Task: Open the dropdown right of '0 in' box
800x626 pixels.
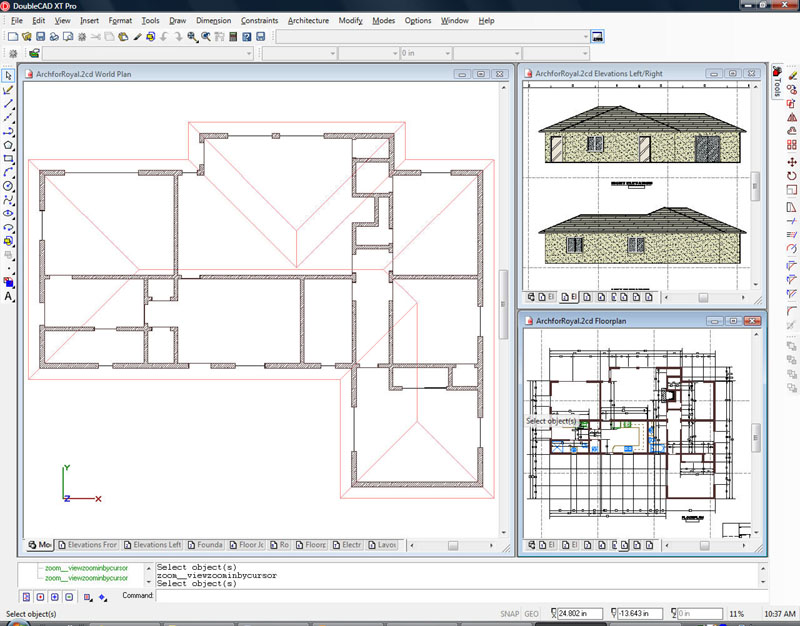Action: (x=487, y=53)
